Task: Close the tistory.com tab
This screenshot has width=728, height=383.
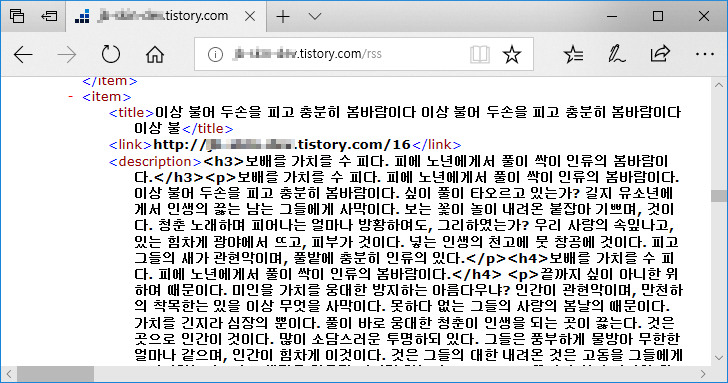Action: click(x=250, y=16)
